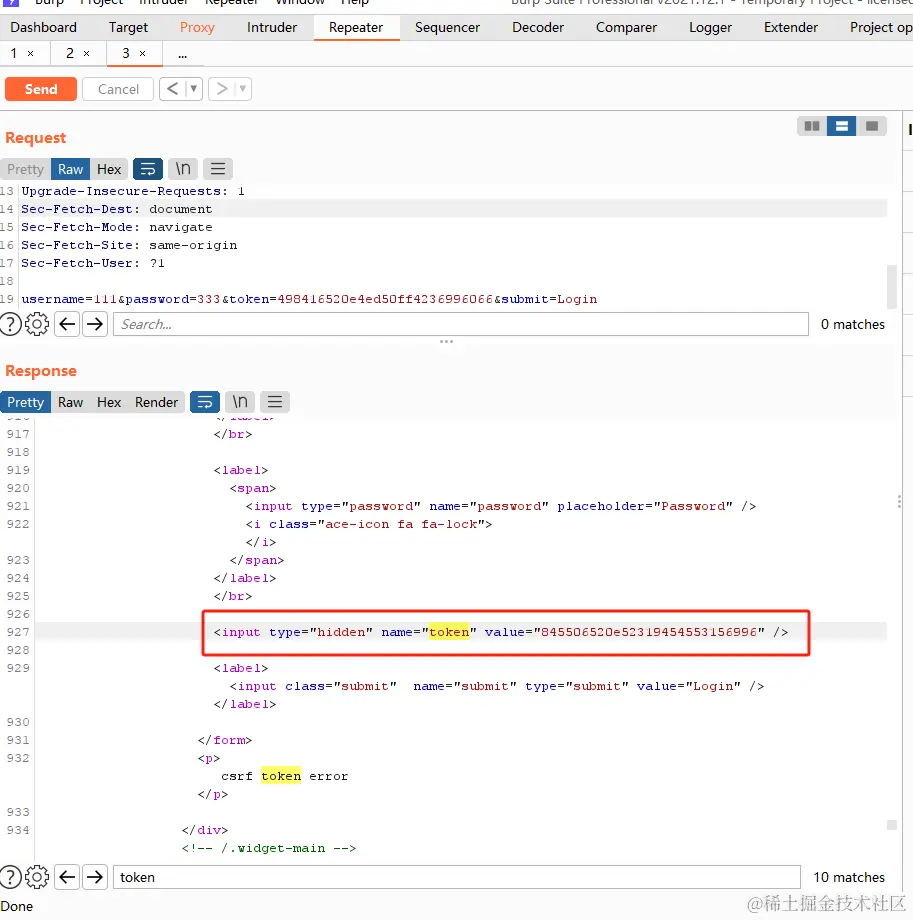Open Request search settings gear

coord(37,324)
